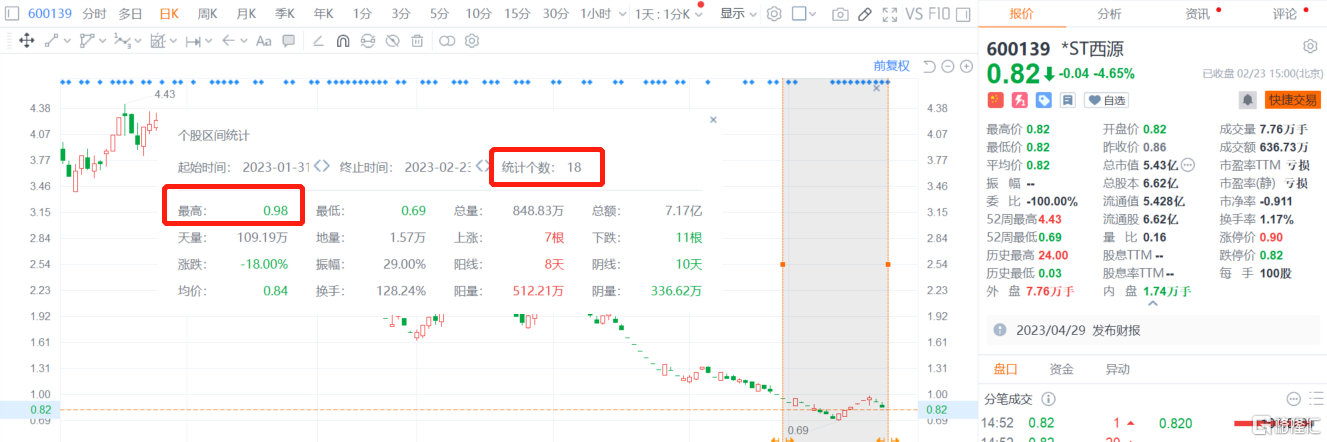Take a chart screenshot with camera icon
This screenshot has height=442, width=1327.
coord(840,14)
